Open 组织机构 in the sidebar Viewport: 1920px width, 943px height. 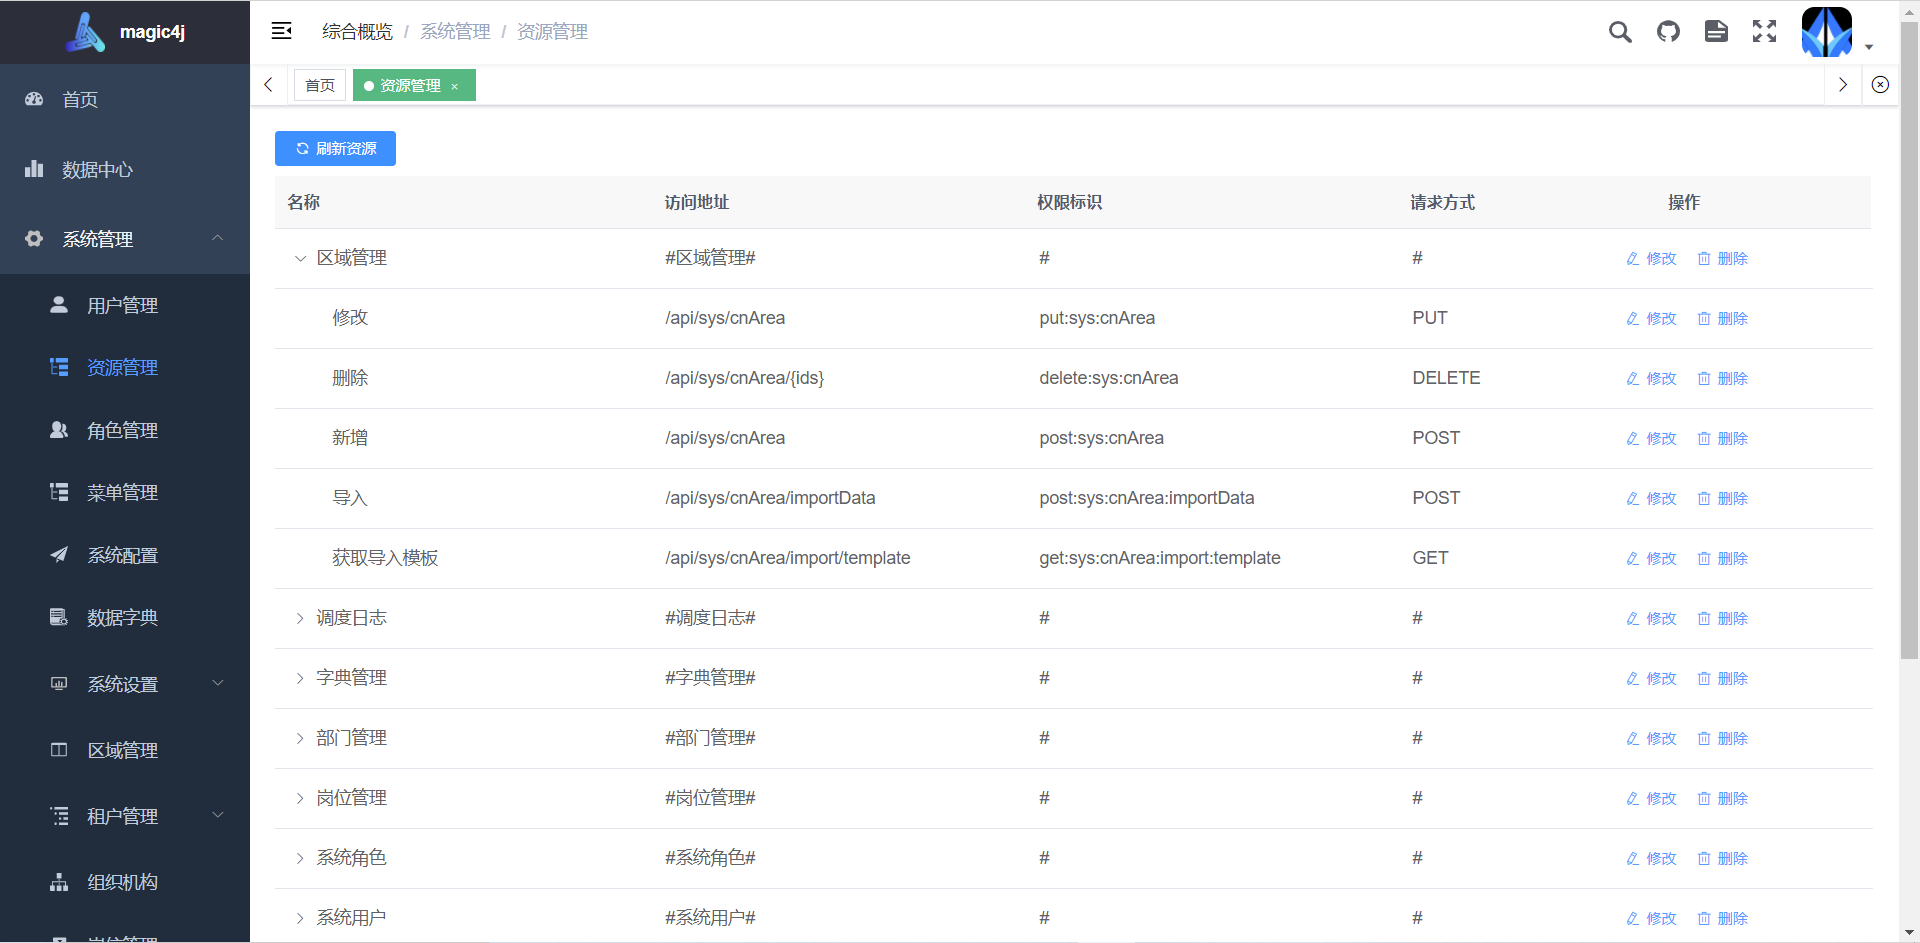(125, 882)
